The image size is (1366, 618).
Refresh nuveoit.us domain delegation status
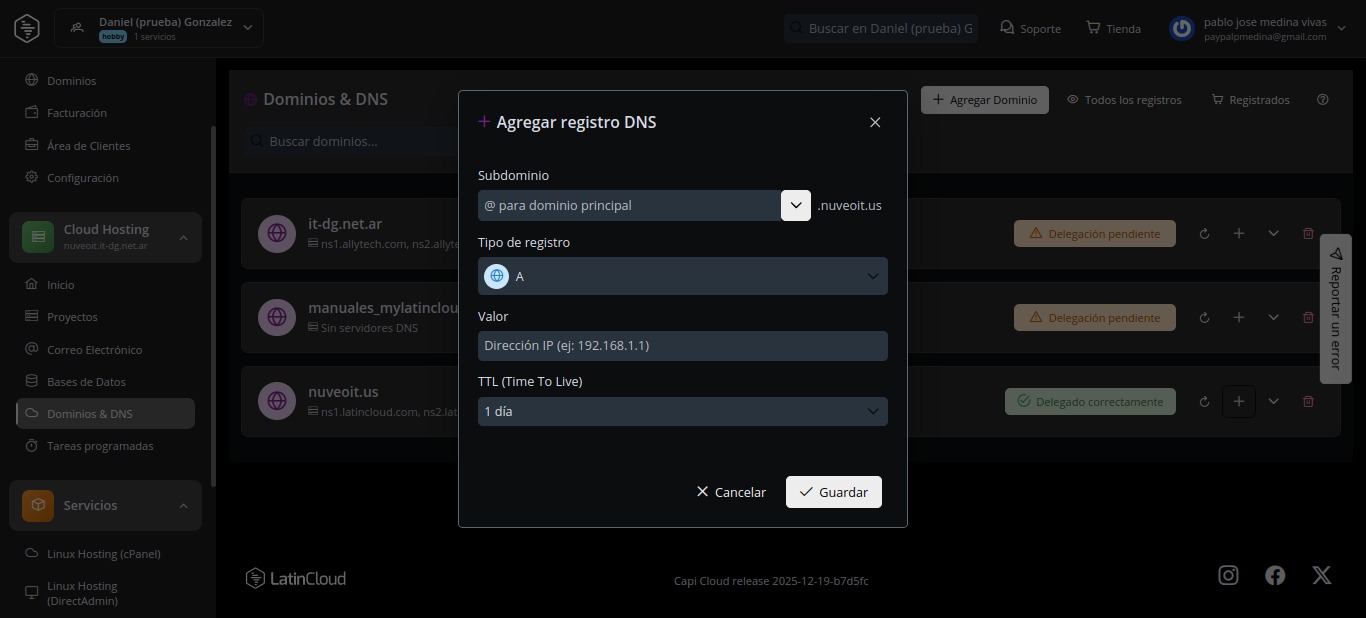click(1204, 402)
